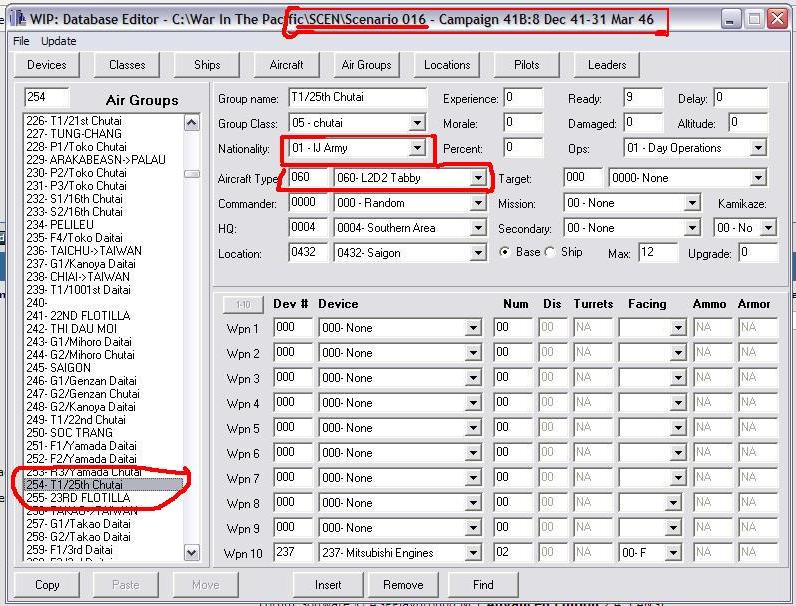Viewport: 796px width, 606px height.
Task: Click the air groups list scrollbar thumb
Action: pyautogui.click(x=192, y=174)
